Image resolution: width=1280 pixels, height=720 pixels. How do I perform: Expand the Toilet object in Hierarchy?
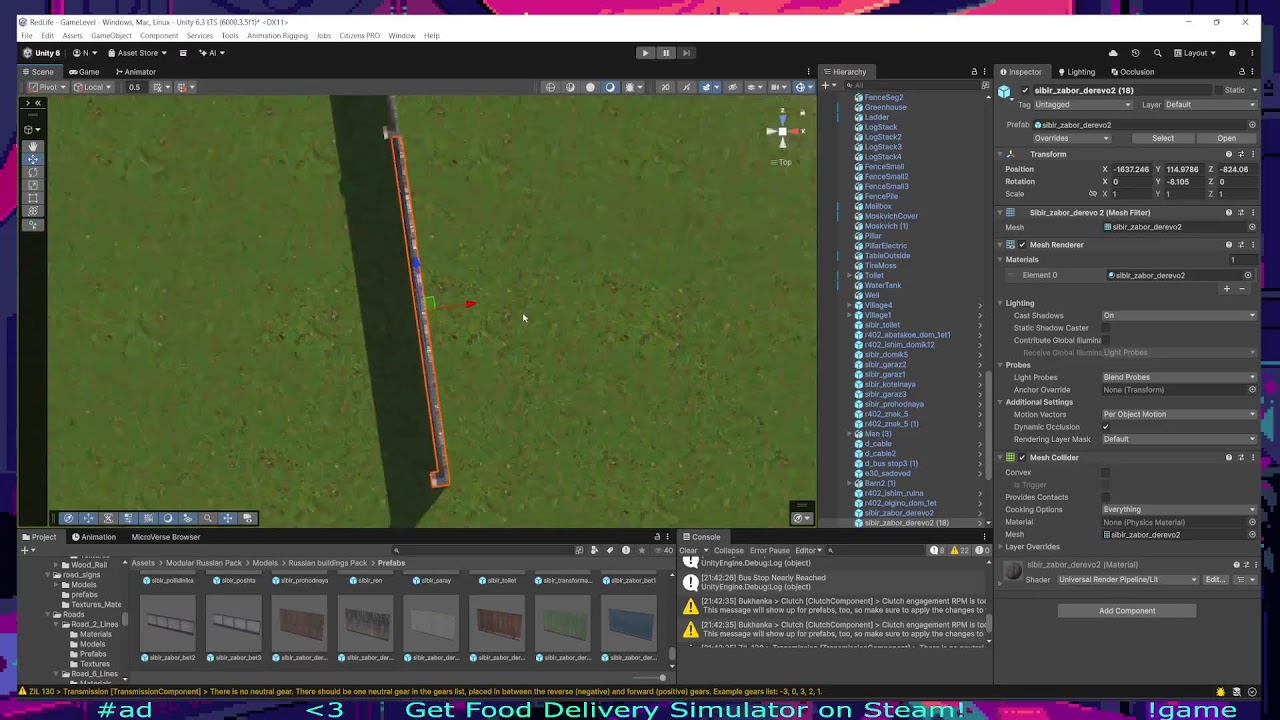pyautogui.click(x=849, y=276)
